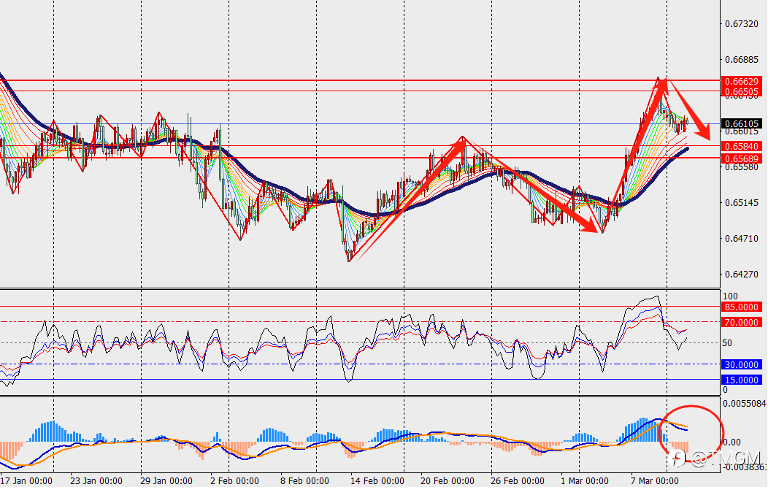Select the red 85.0000 level label
Image resolution: width=770 pixels, height=490 pixels.
[742, 307]
